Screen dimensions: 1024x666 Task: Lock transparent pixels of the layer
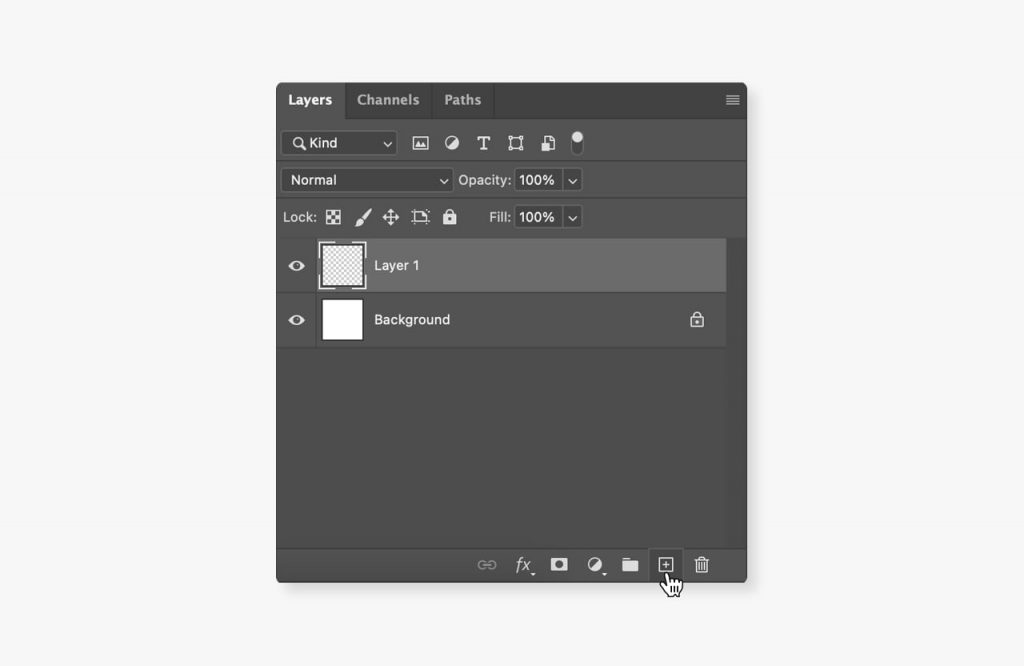click(x=331, y=217)
